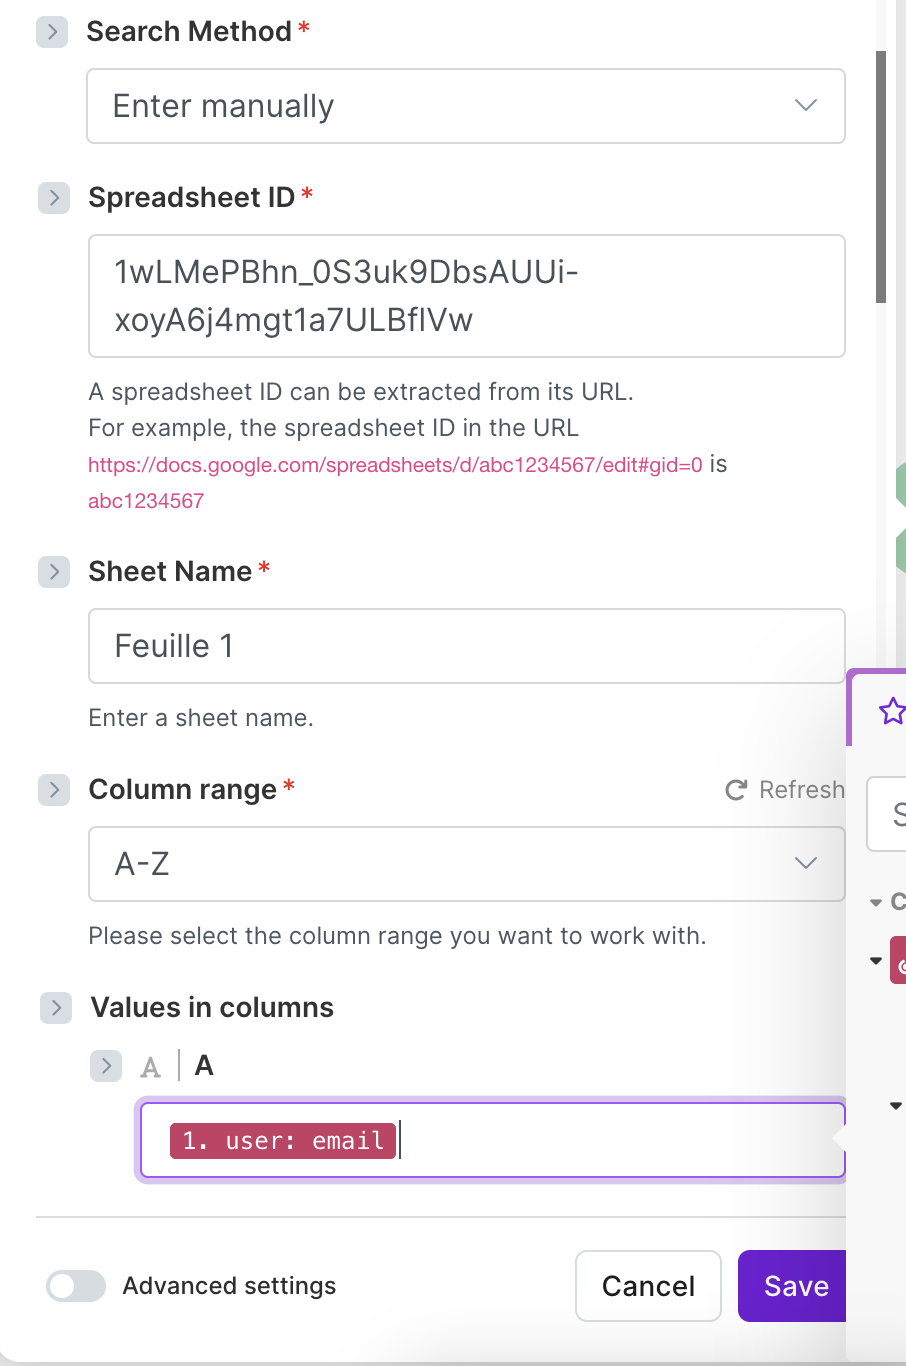Click the Cancel button
This screenshot has width=906, height=1366.
[648, 1286]
